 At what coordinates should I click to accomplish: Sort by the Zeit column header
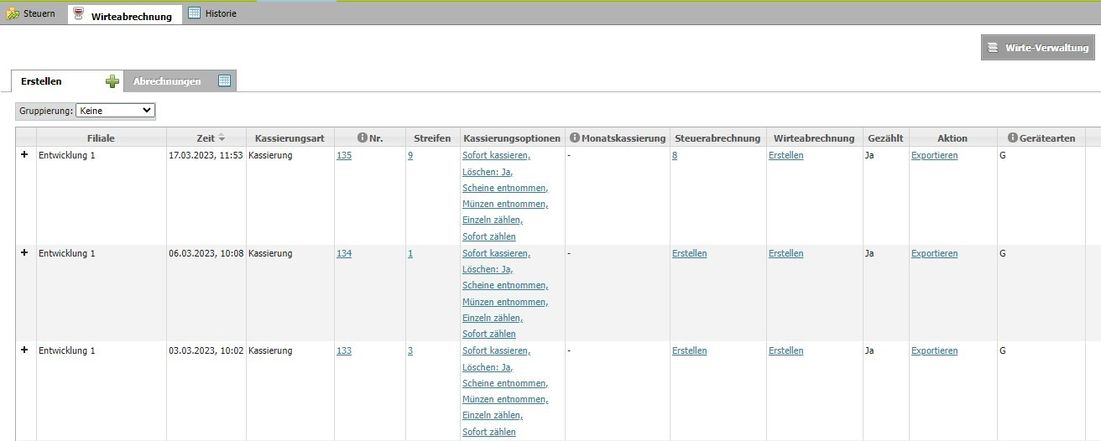pyautogui.click(x=206, y=138)
